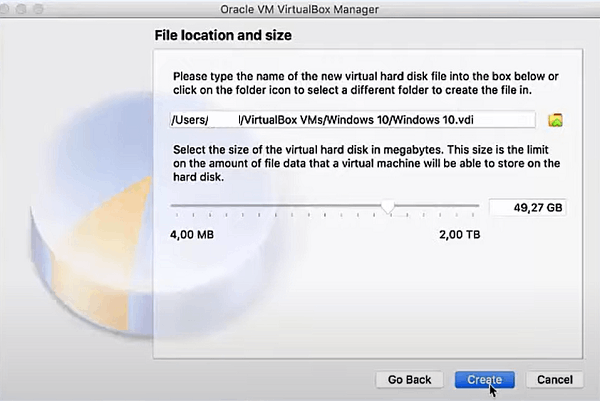The height and width of the screenshot is (401, 600).
Task: Click the File location and size heading
Action: pos(221,36)
